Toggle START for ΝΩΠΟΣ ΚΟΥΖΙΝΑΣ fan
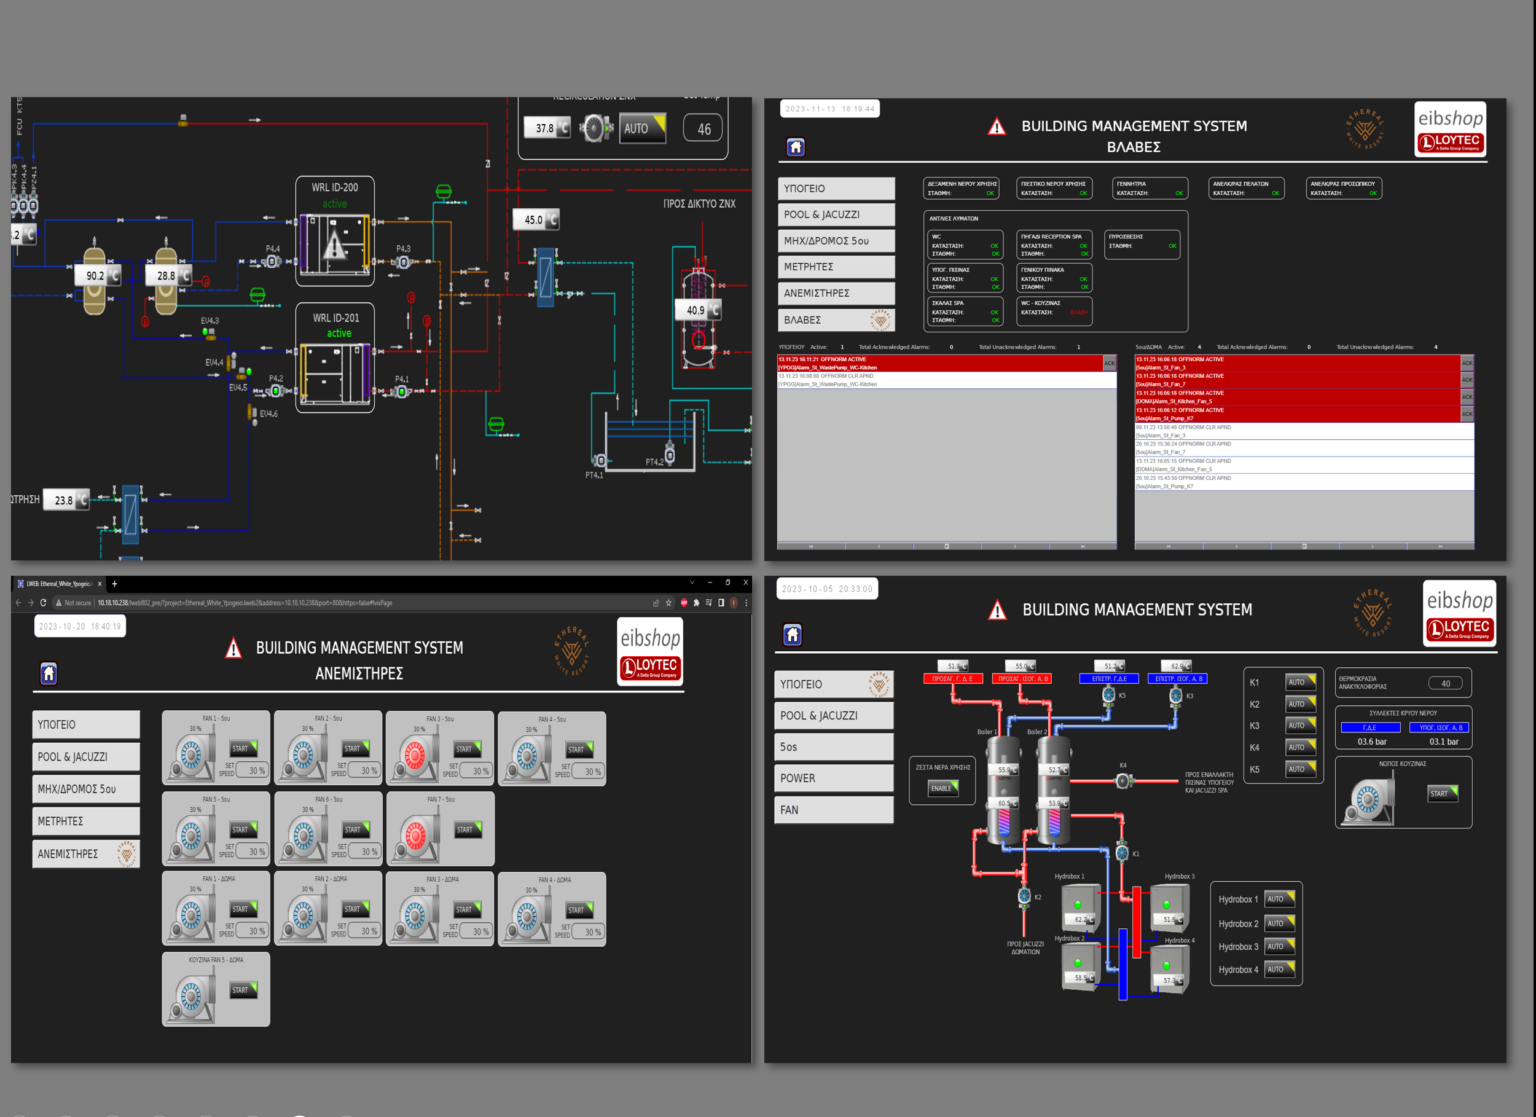1536x1117 pixels. coord(1442,793)
